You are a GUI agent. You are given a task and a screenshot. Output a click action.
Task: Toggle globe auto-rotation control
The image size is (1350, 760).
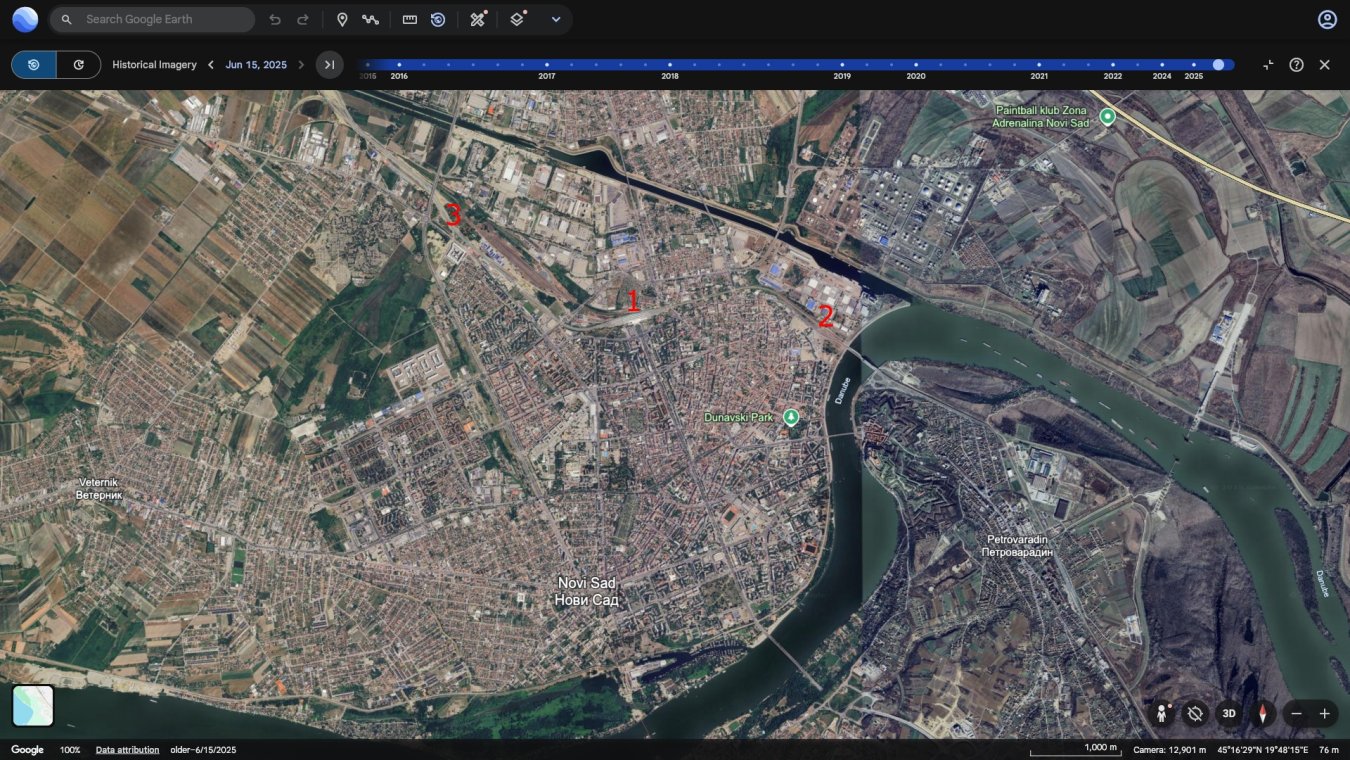1194,714
